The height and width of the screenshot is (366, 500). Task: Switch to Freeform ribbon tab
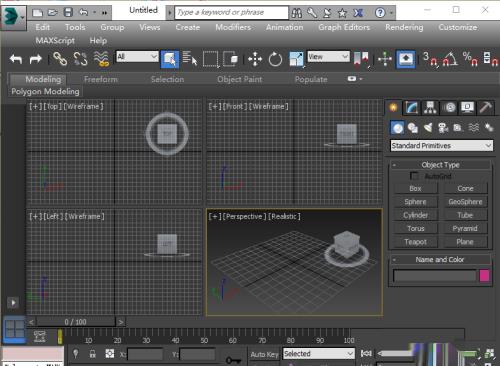(101, 79)
